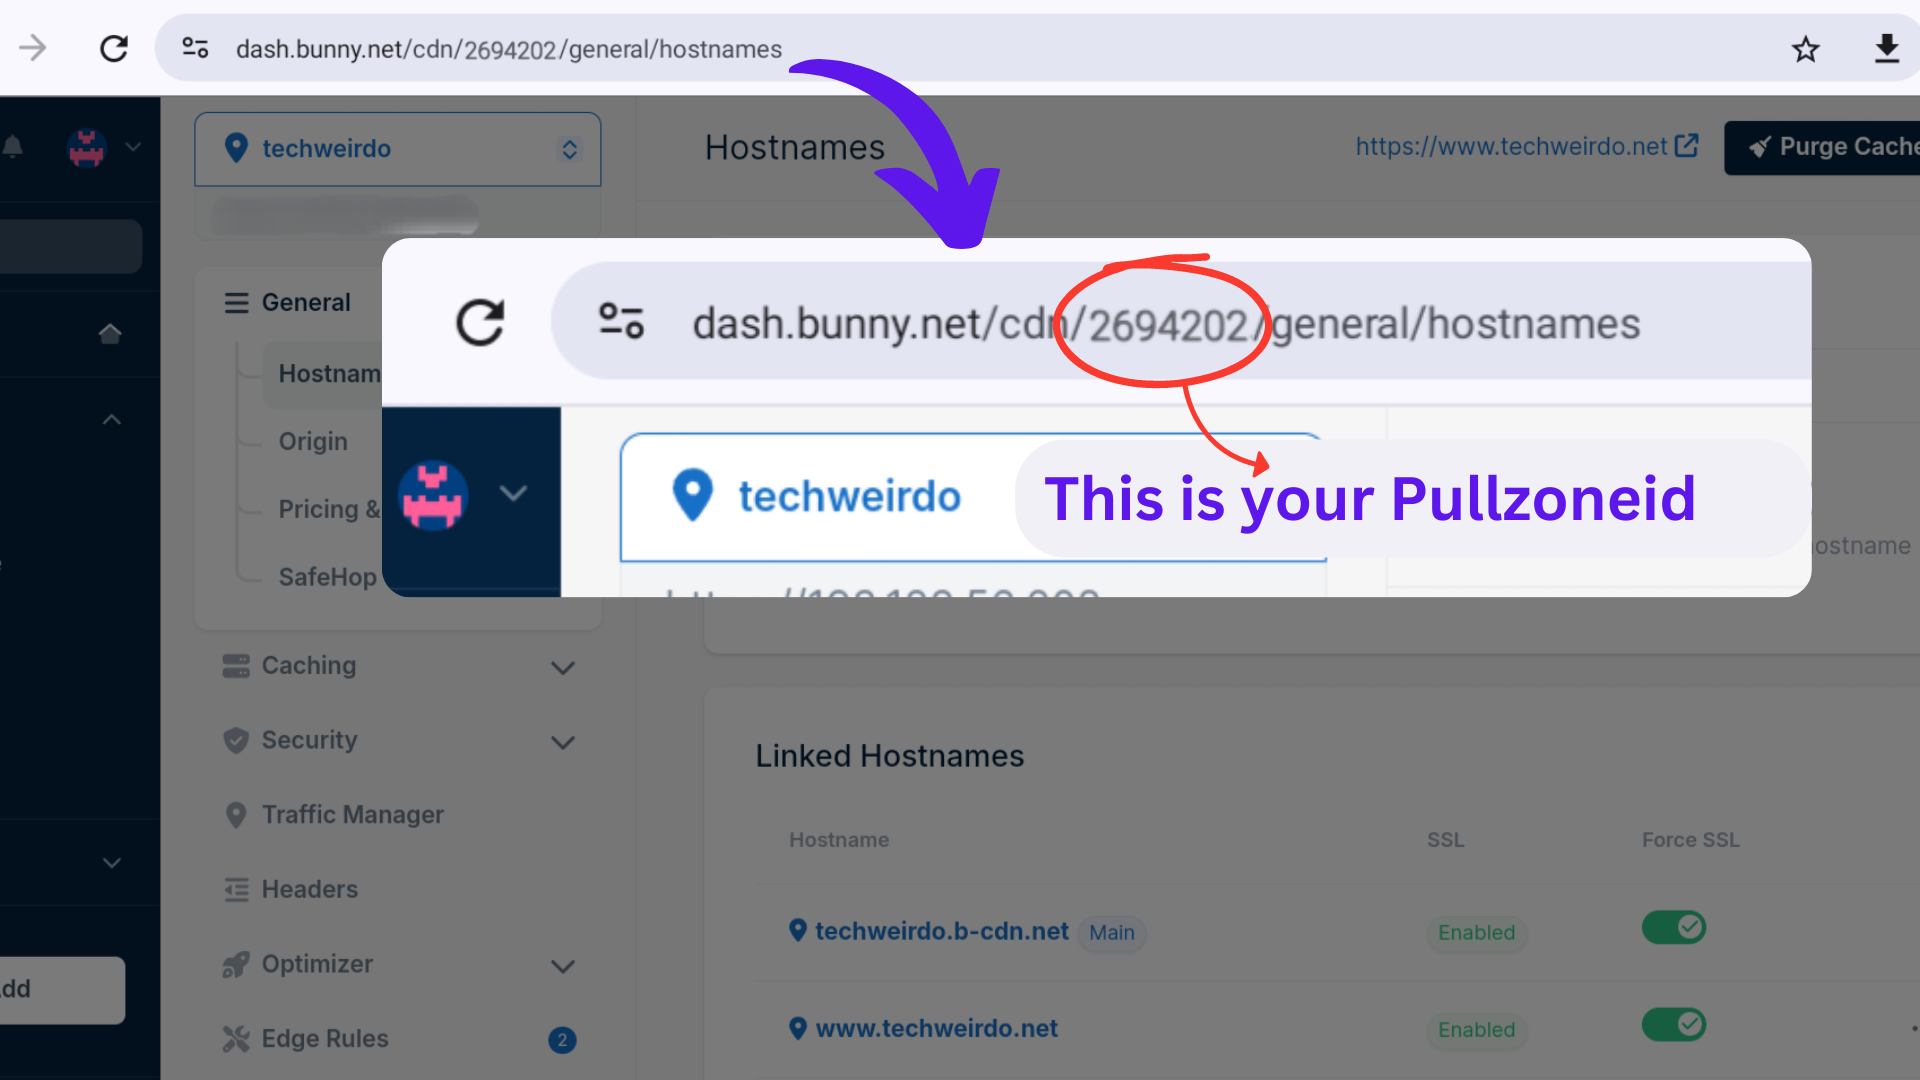Click the Edge Rules count badge 2

coord(562,1040)
